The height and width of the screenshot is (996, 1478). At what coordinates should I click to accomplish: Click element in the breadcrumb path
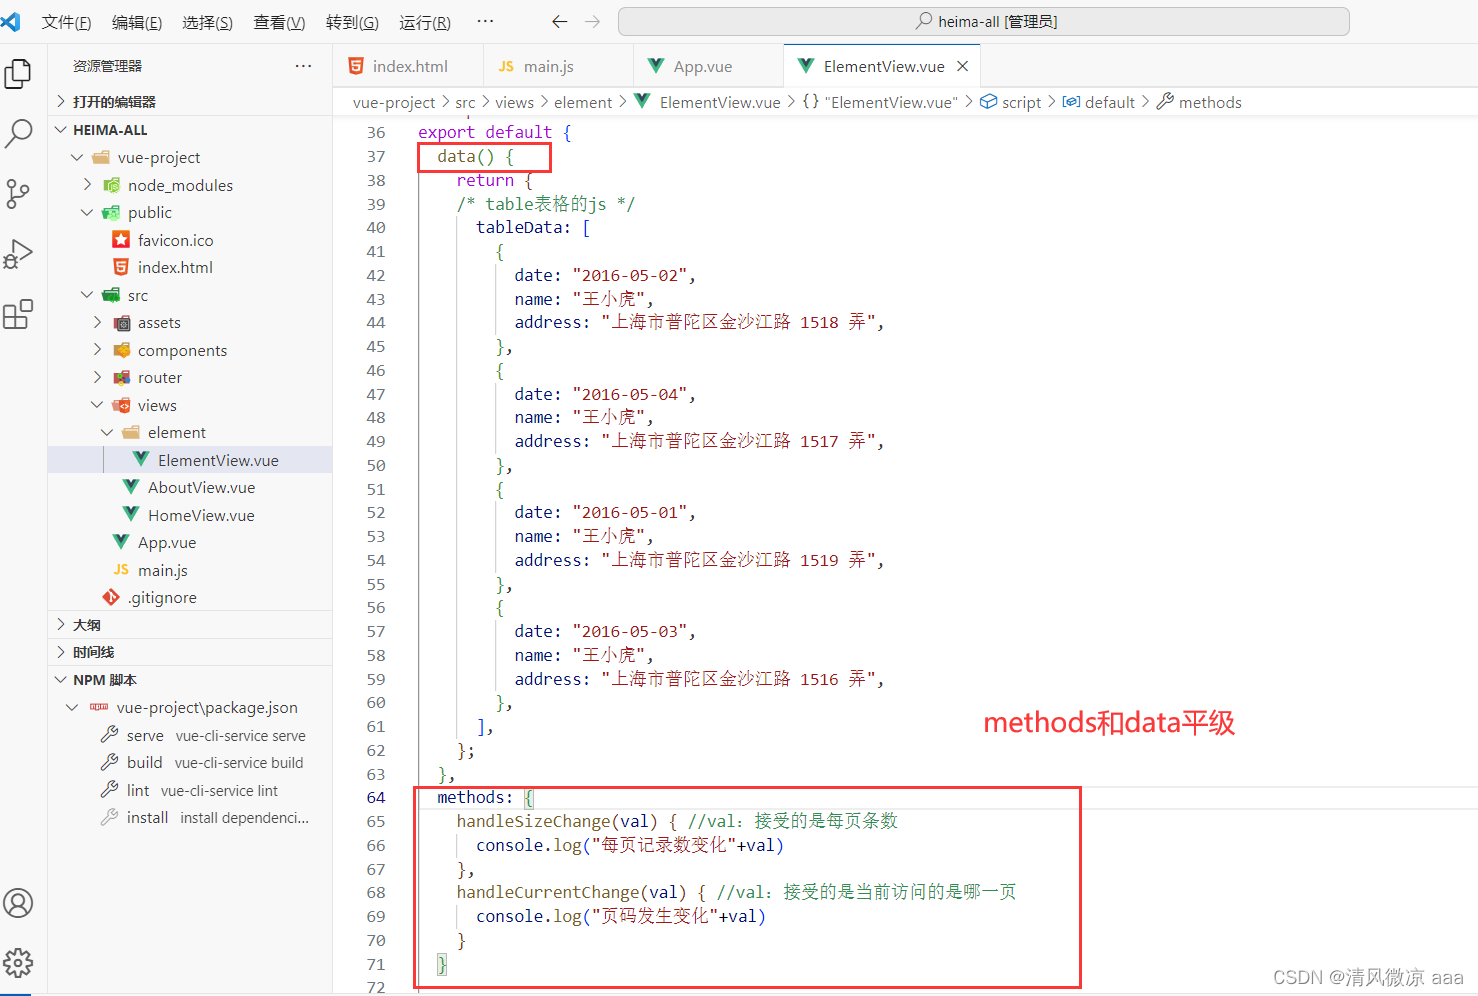(x=583, y=102)
